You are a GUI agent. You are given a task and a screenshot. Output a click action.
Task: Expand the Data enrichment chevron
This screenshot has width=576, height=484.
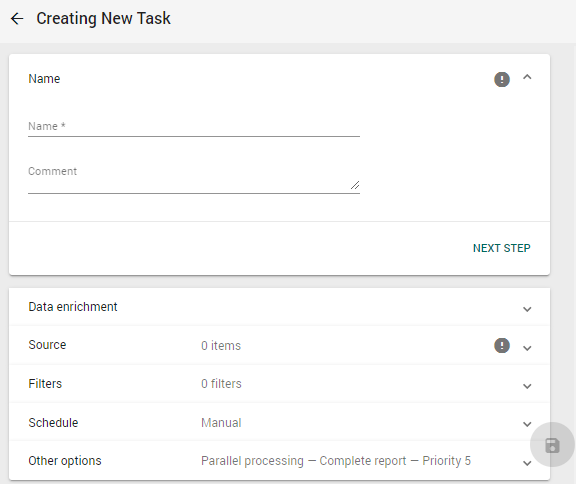coord(527,309)
